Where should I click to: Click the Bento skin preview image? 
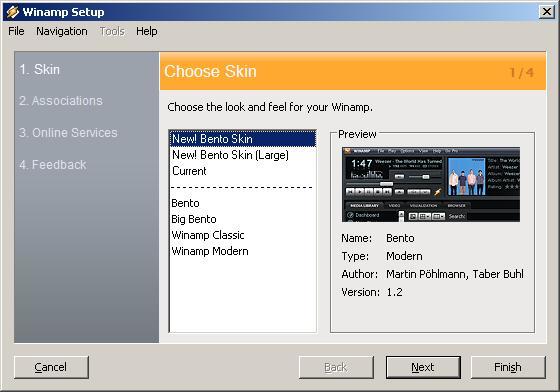[x=431, y=184]
